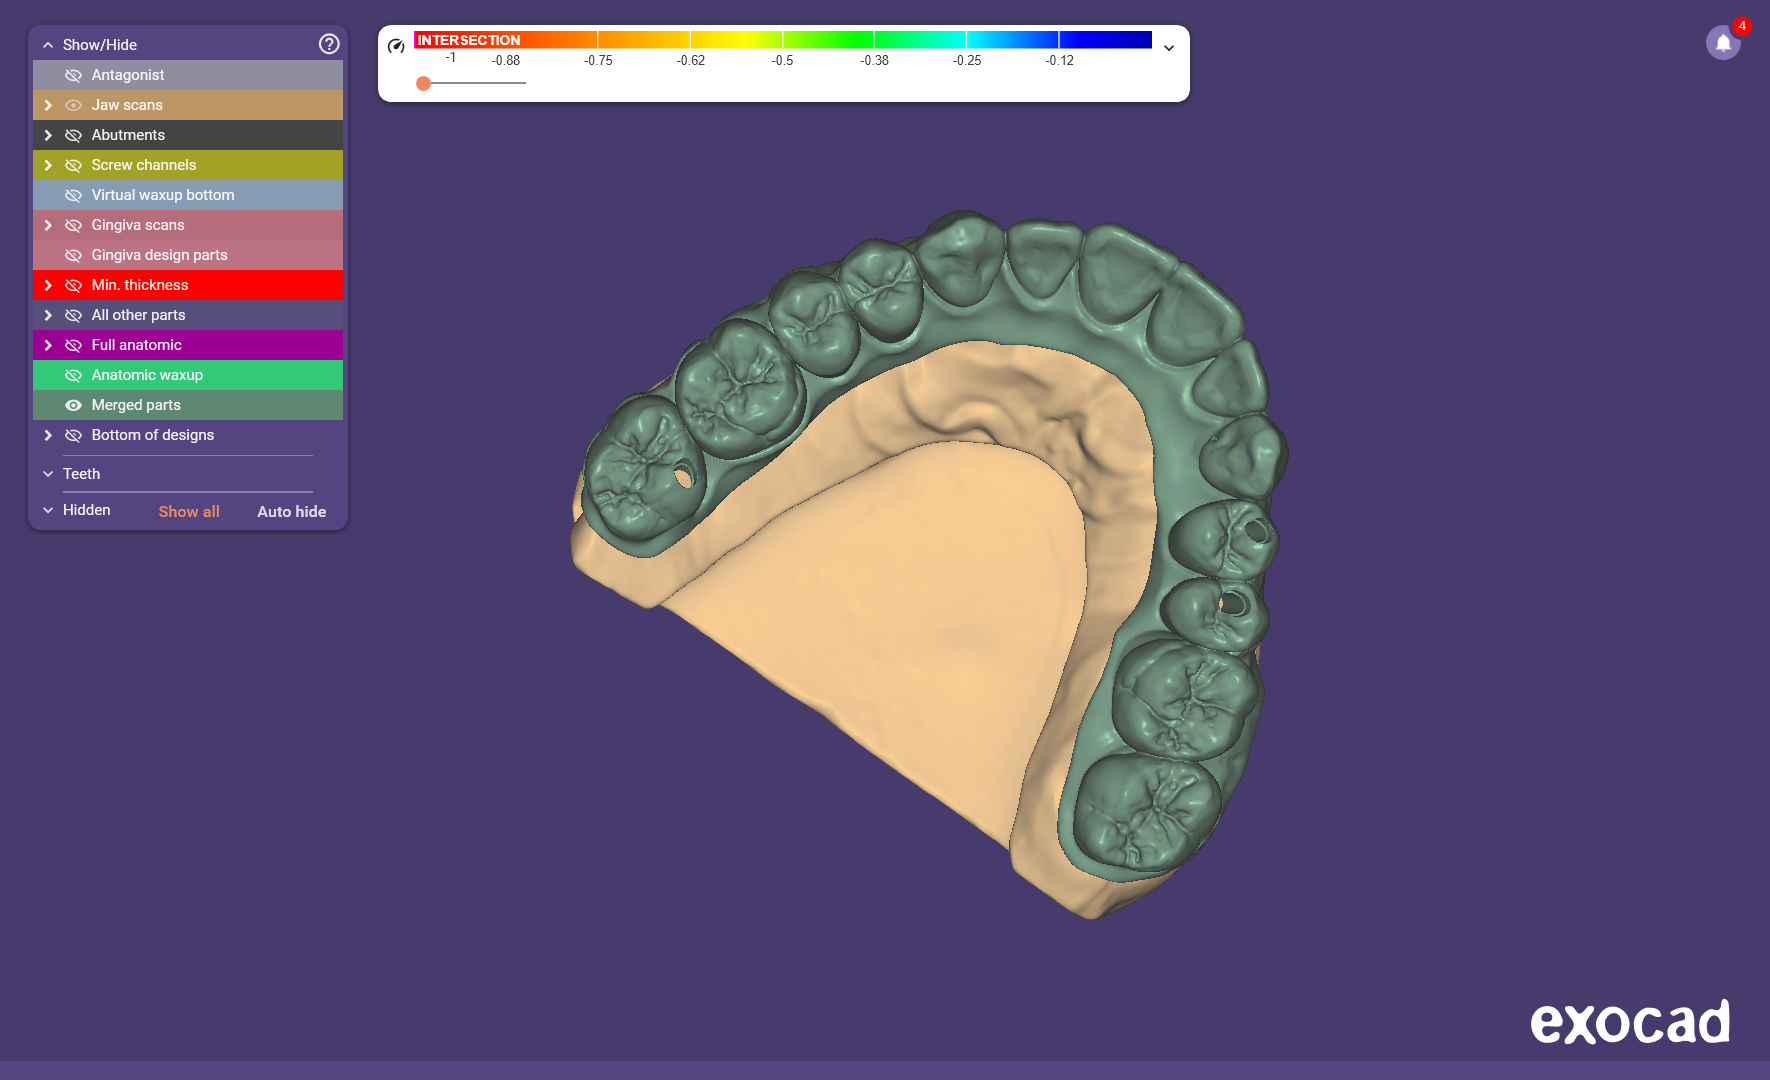Open the Show/Hide help question mark icon
Viewport: 1770px width, 1080px height.
tap(329, 44)
